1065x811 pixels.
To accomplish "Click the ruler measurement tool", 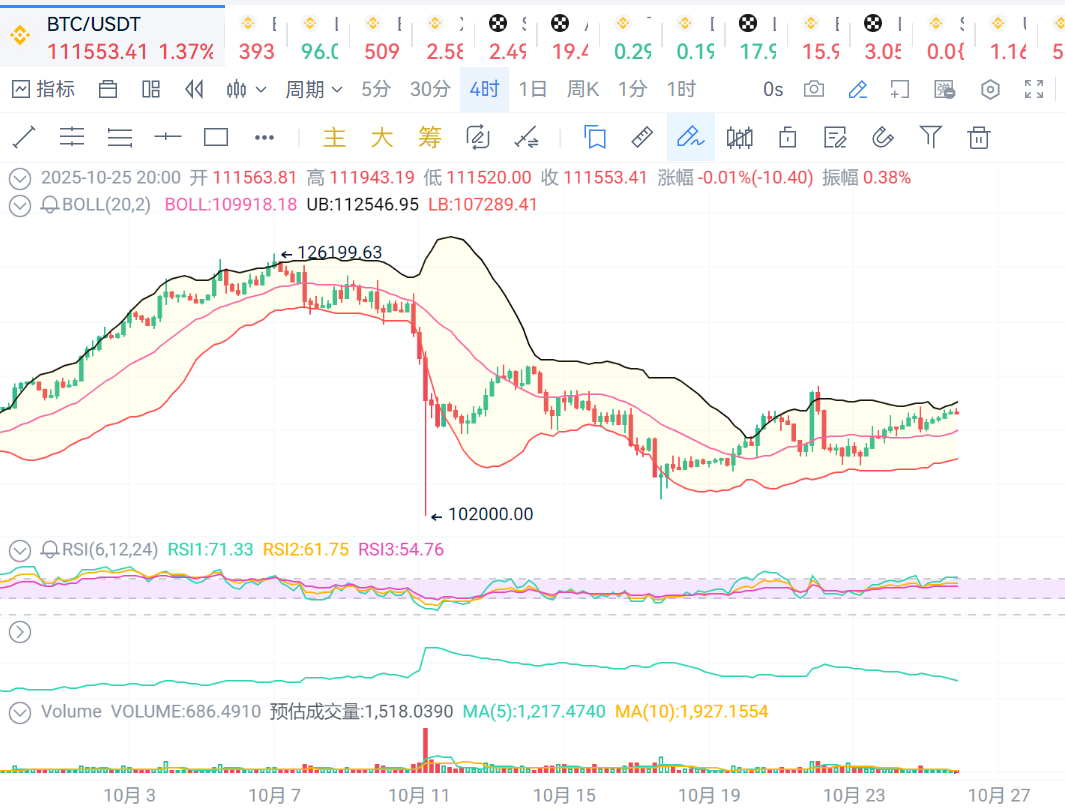I will (643, 137).
